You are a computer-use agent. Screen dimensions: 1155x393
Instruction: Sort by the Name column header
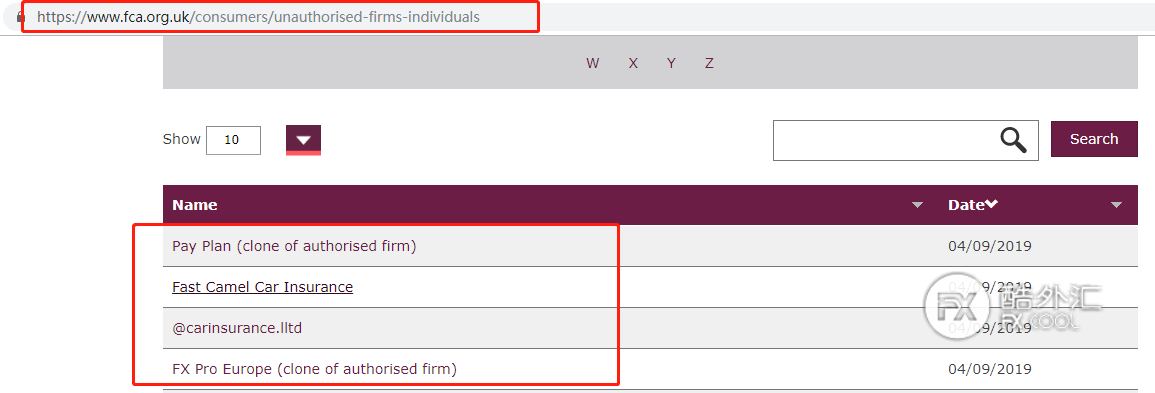(194, 205)
